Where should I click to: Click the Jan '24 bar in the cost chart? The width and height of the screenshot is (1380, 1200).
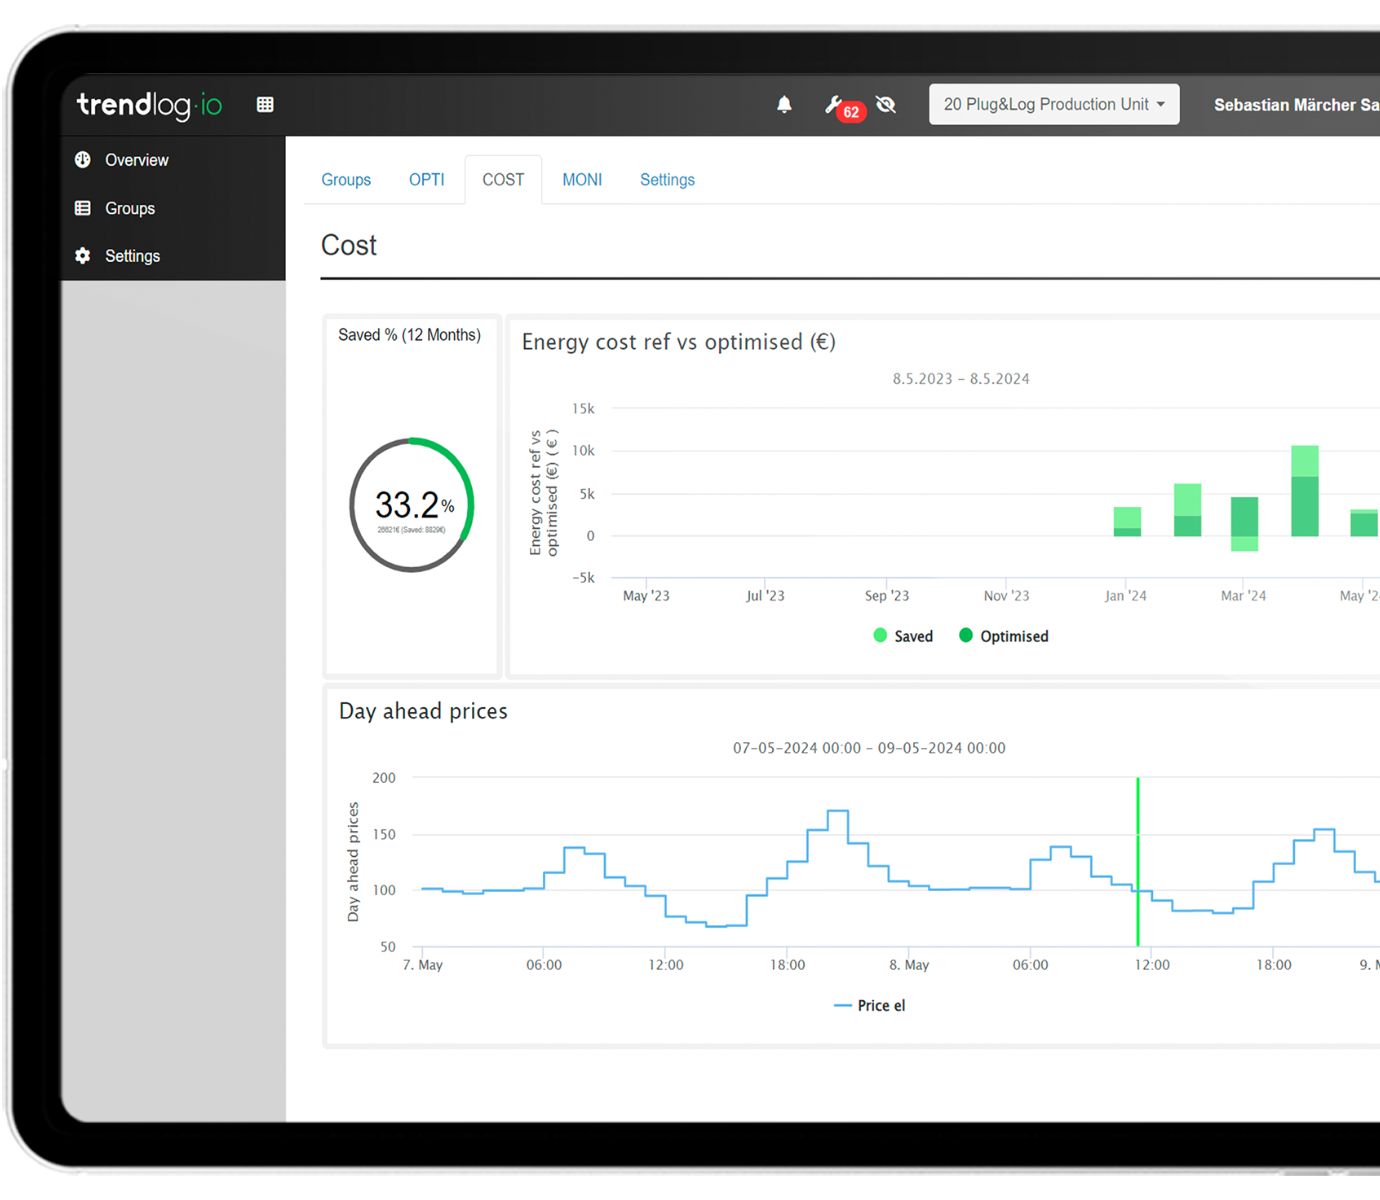tap(1127, 522)
